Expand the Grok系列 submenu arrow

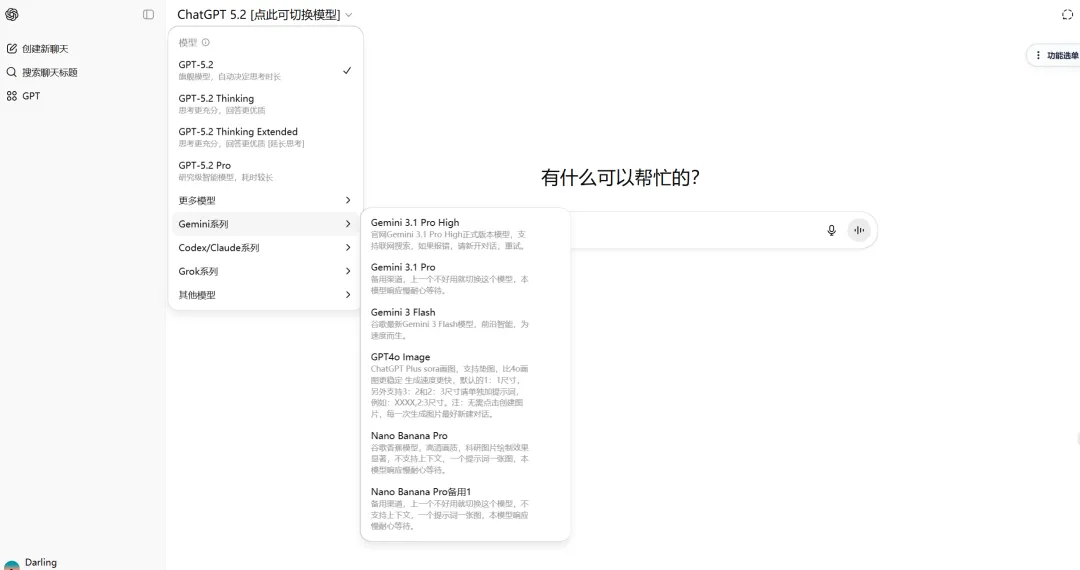[348, 271]
